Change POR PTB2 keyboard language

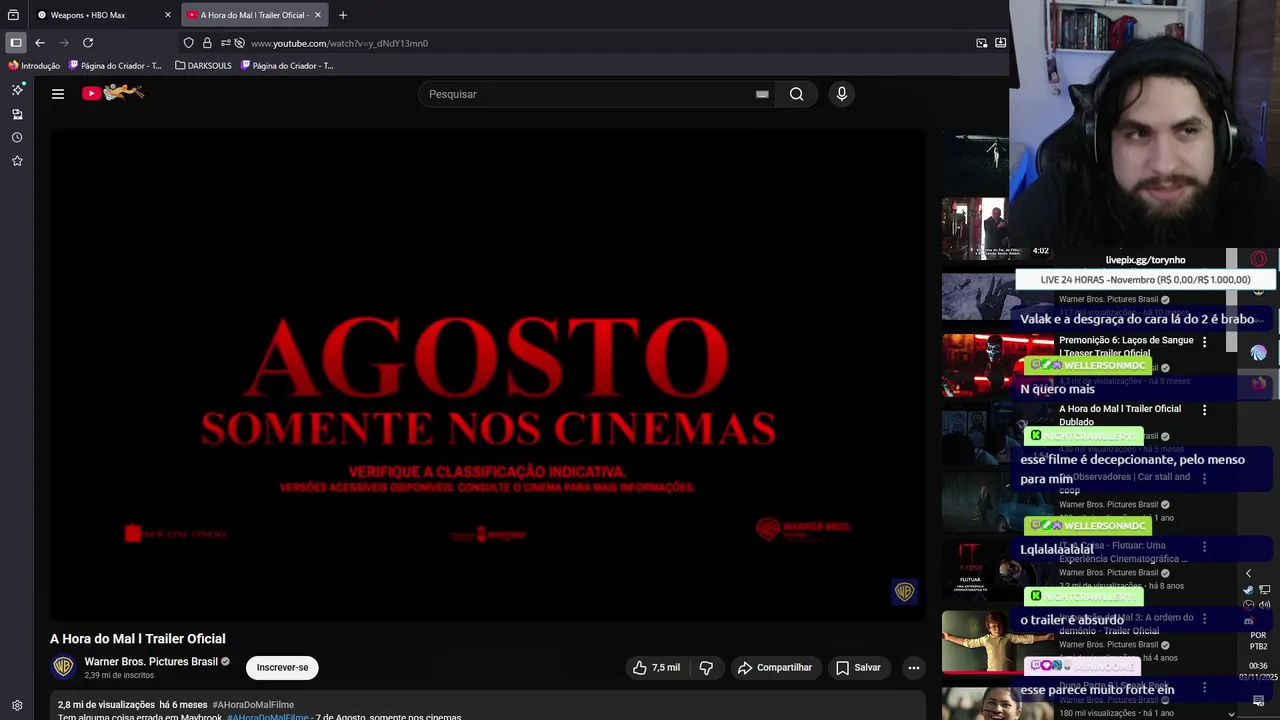click(1258, 640)
